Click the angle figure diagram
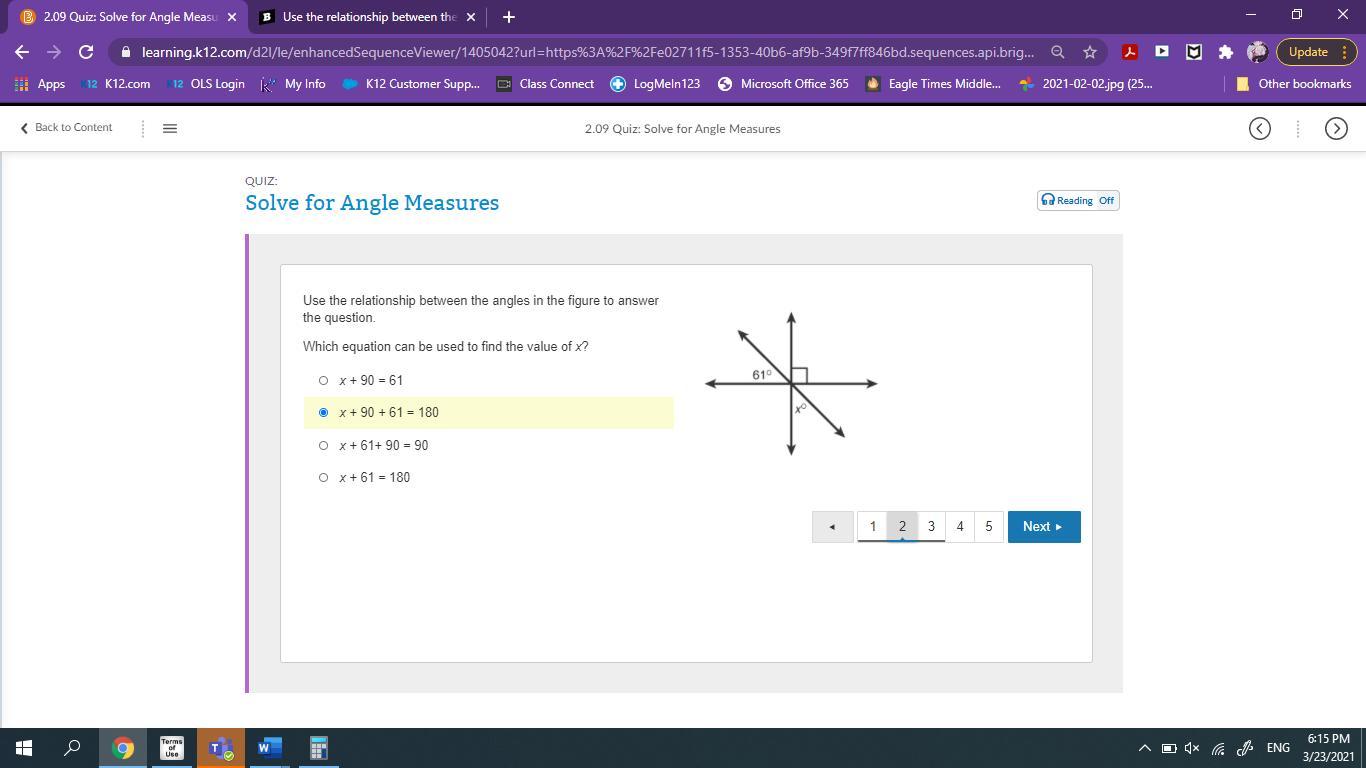This screenshot has height=768, width=1366. point(791,384)
